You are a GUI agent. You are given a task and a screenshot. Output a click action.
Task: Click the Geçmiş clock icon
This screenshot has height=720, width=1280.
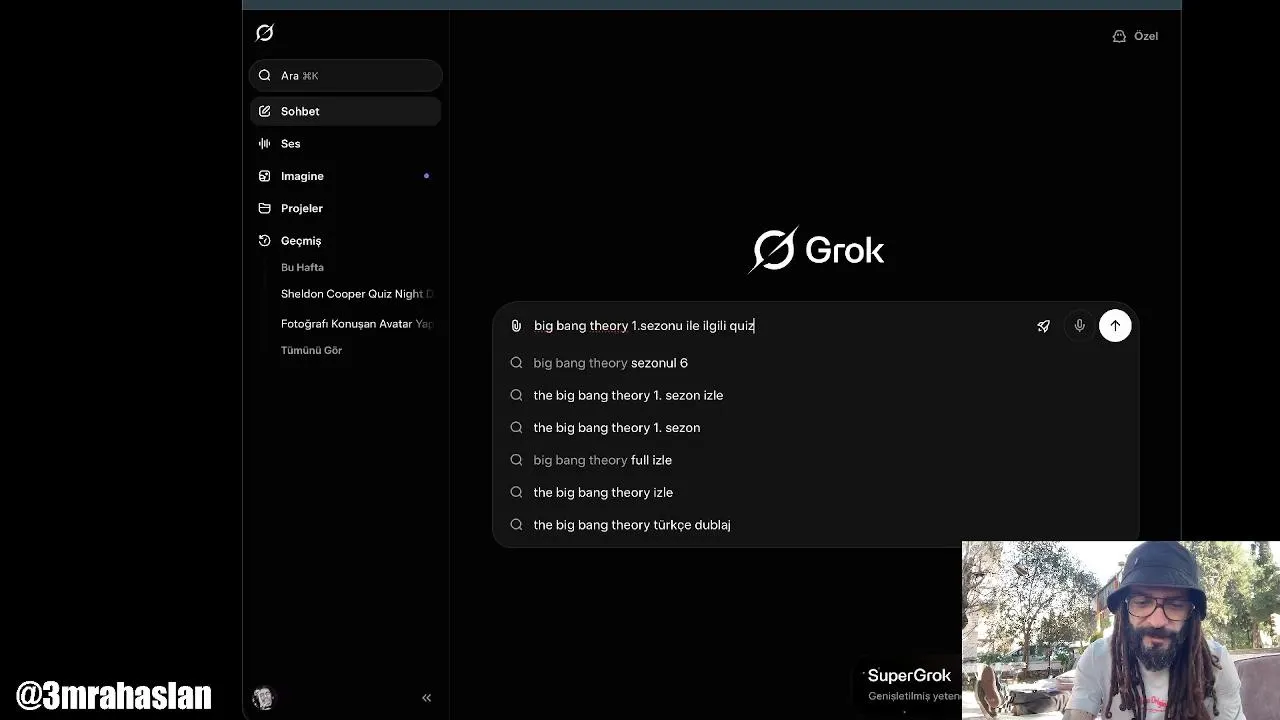click(264, 240)
